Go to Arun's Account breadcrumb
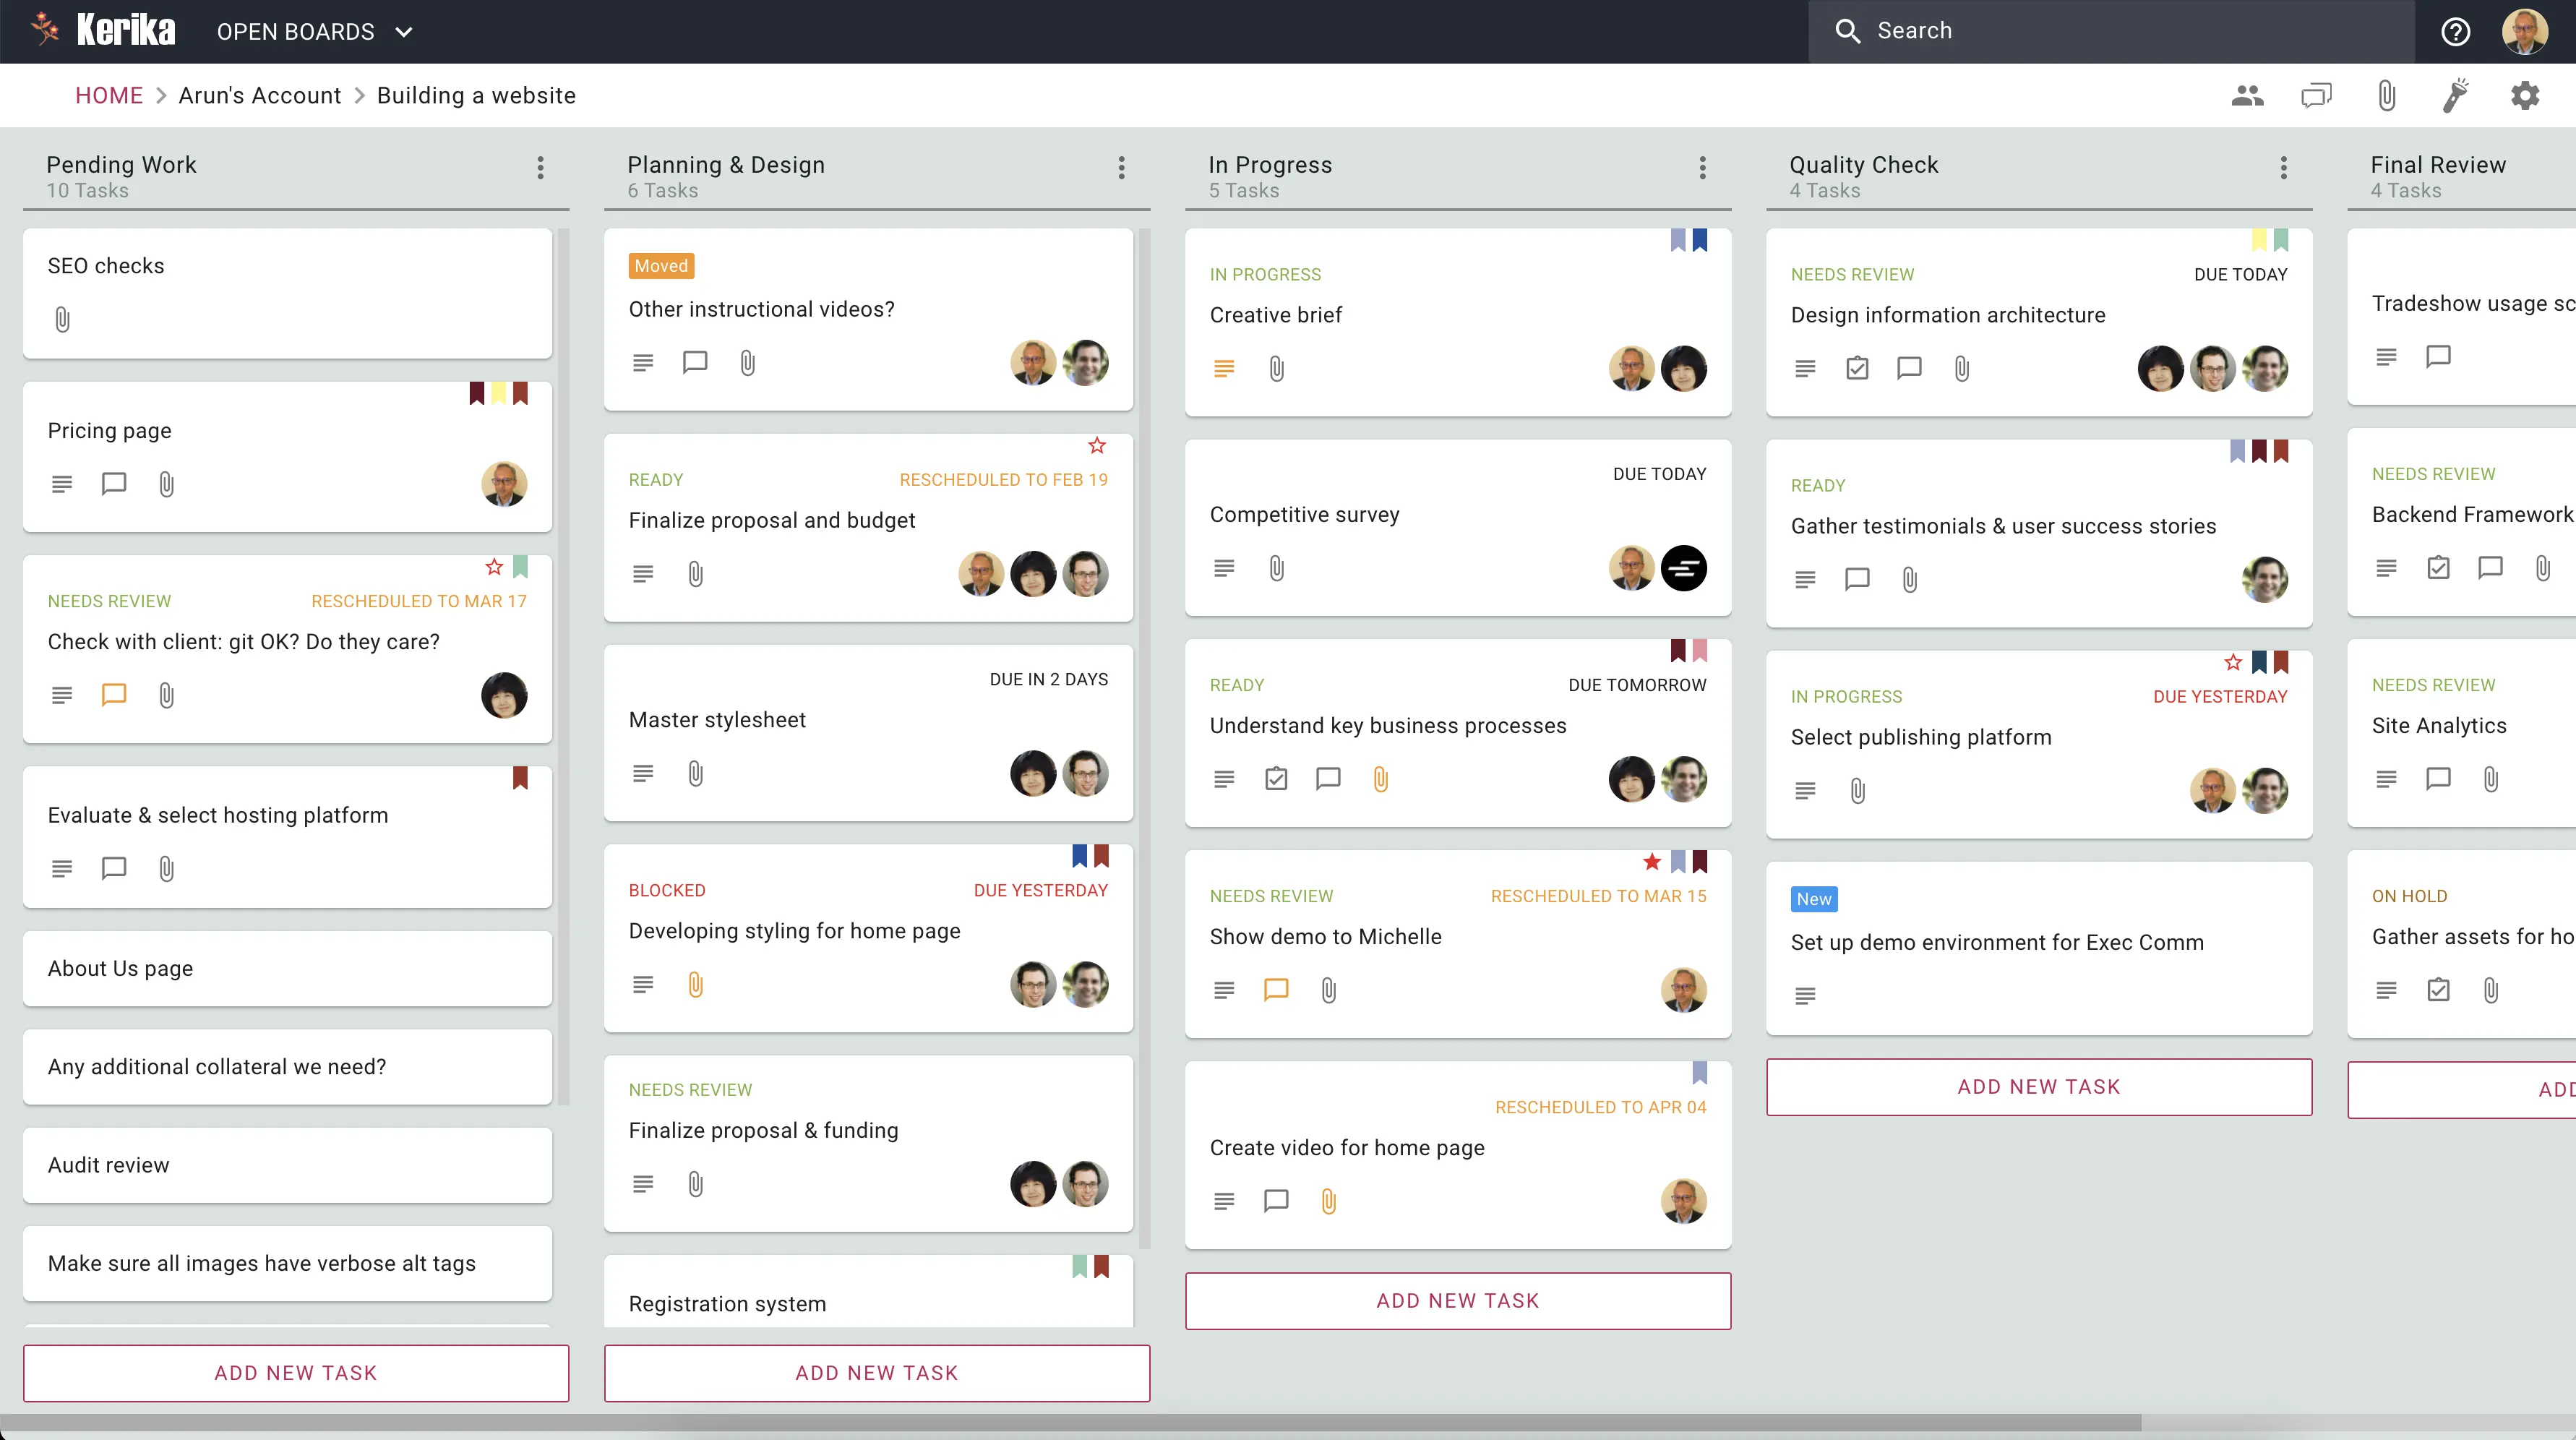 [x=260, y=96]
